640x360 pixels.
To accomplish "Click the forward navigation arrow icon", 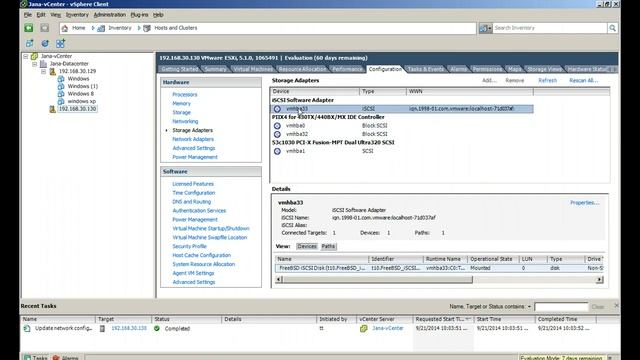I will pyautogui.click(x=44, y=28).
